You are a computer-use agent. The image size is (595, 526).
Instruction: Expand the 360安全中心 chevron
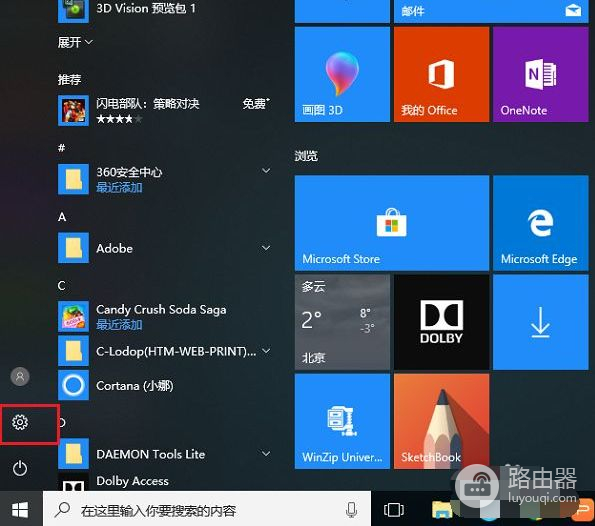[266, 171]
